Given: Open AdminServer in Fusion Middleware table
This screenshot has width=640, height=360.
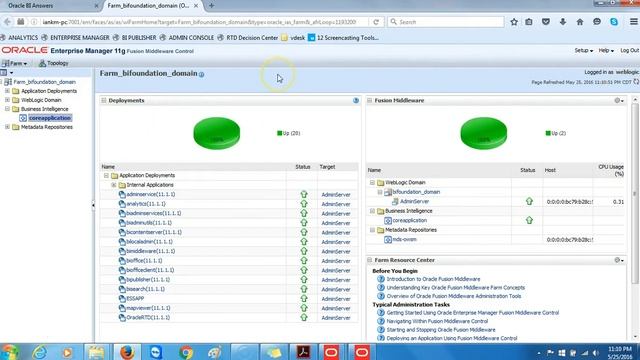Looking at the screenshot, I should [414, 201].
